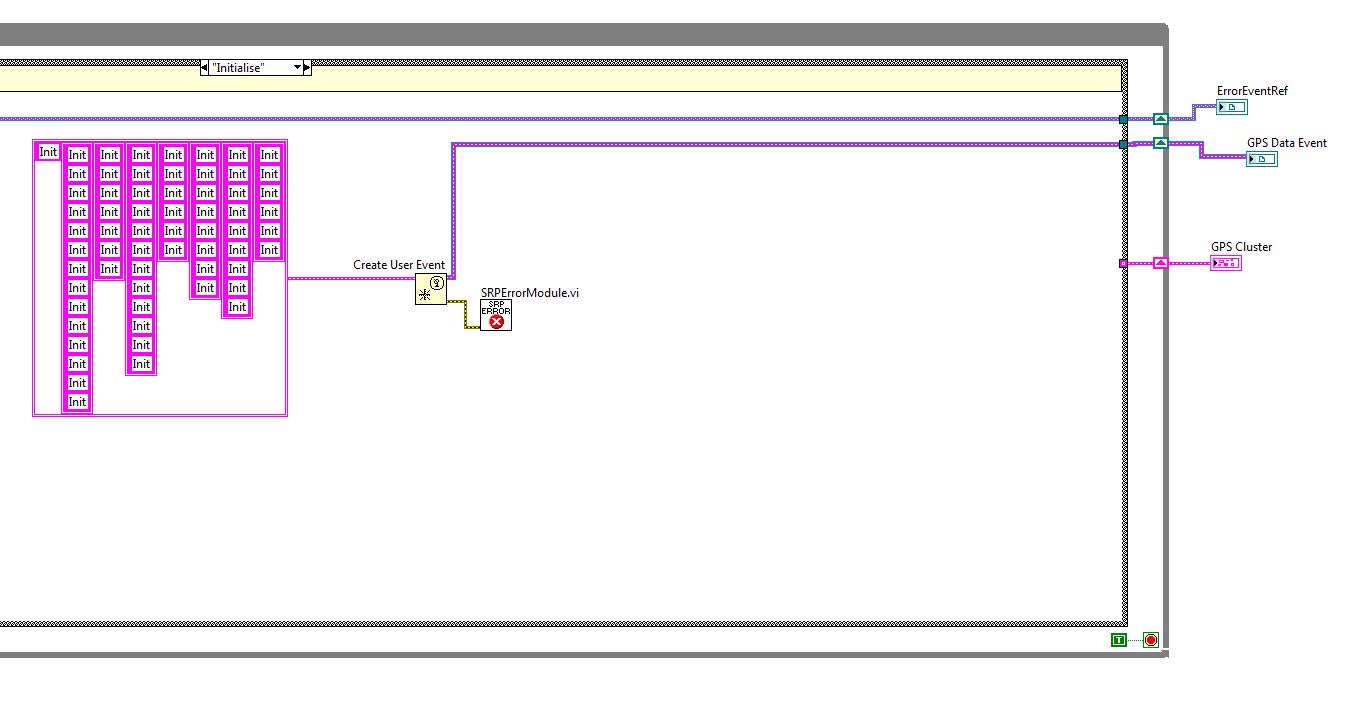1351x720 pixels.
Task: Select the GPS Cluster indicator terminal
Action: tap(1226, 263)
